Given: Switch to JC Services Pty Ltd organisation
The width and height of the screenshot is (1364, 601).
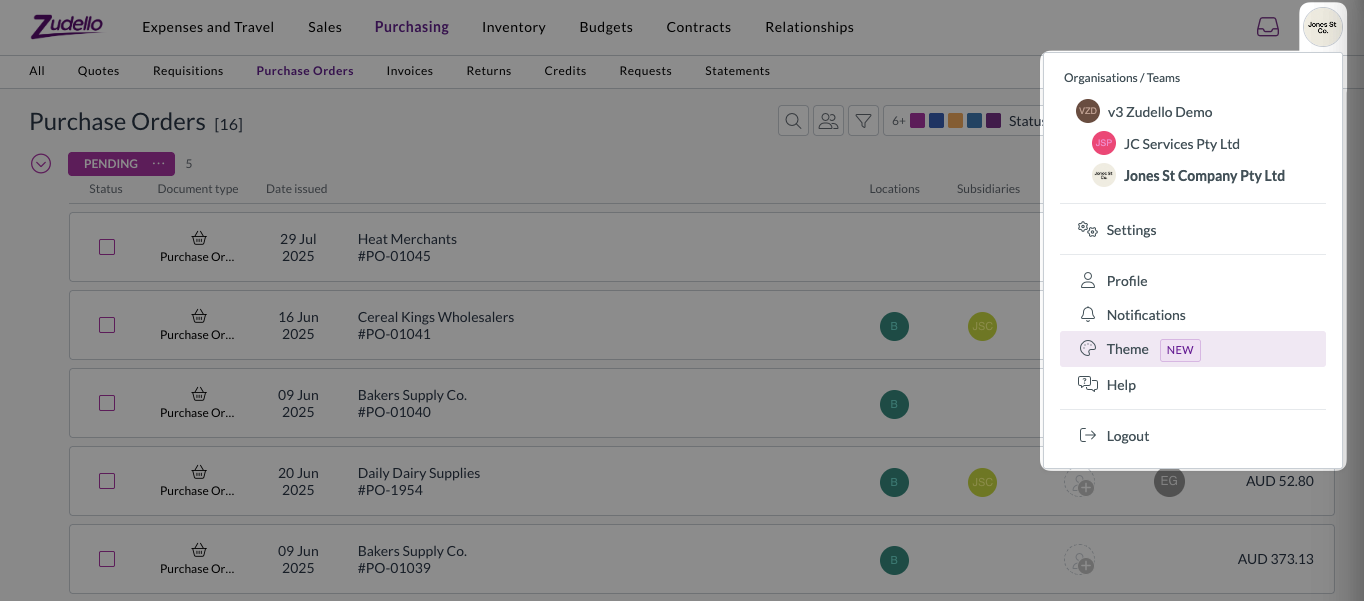Looking at the screenshot, I should [1181, 144].
